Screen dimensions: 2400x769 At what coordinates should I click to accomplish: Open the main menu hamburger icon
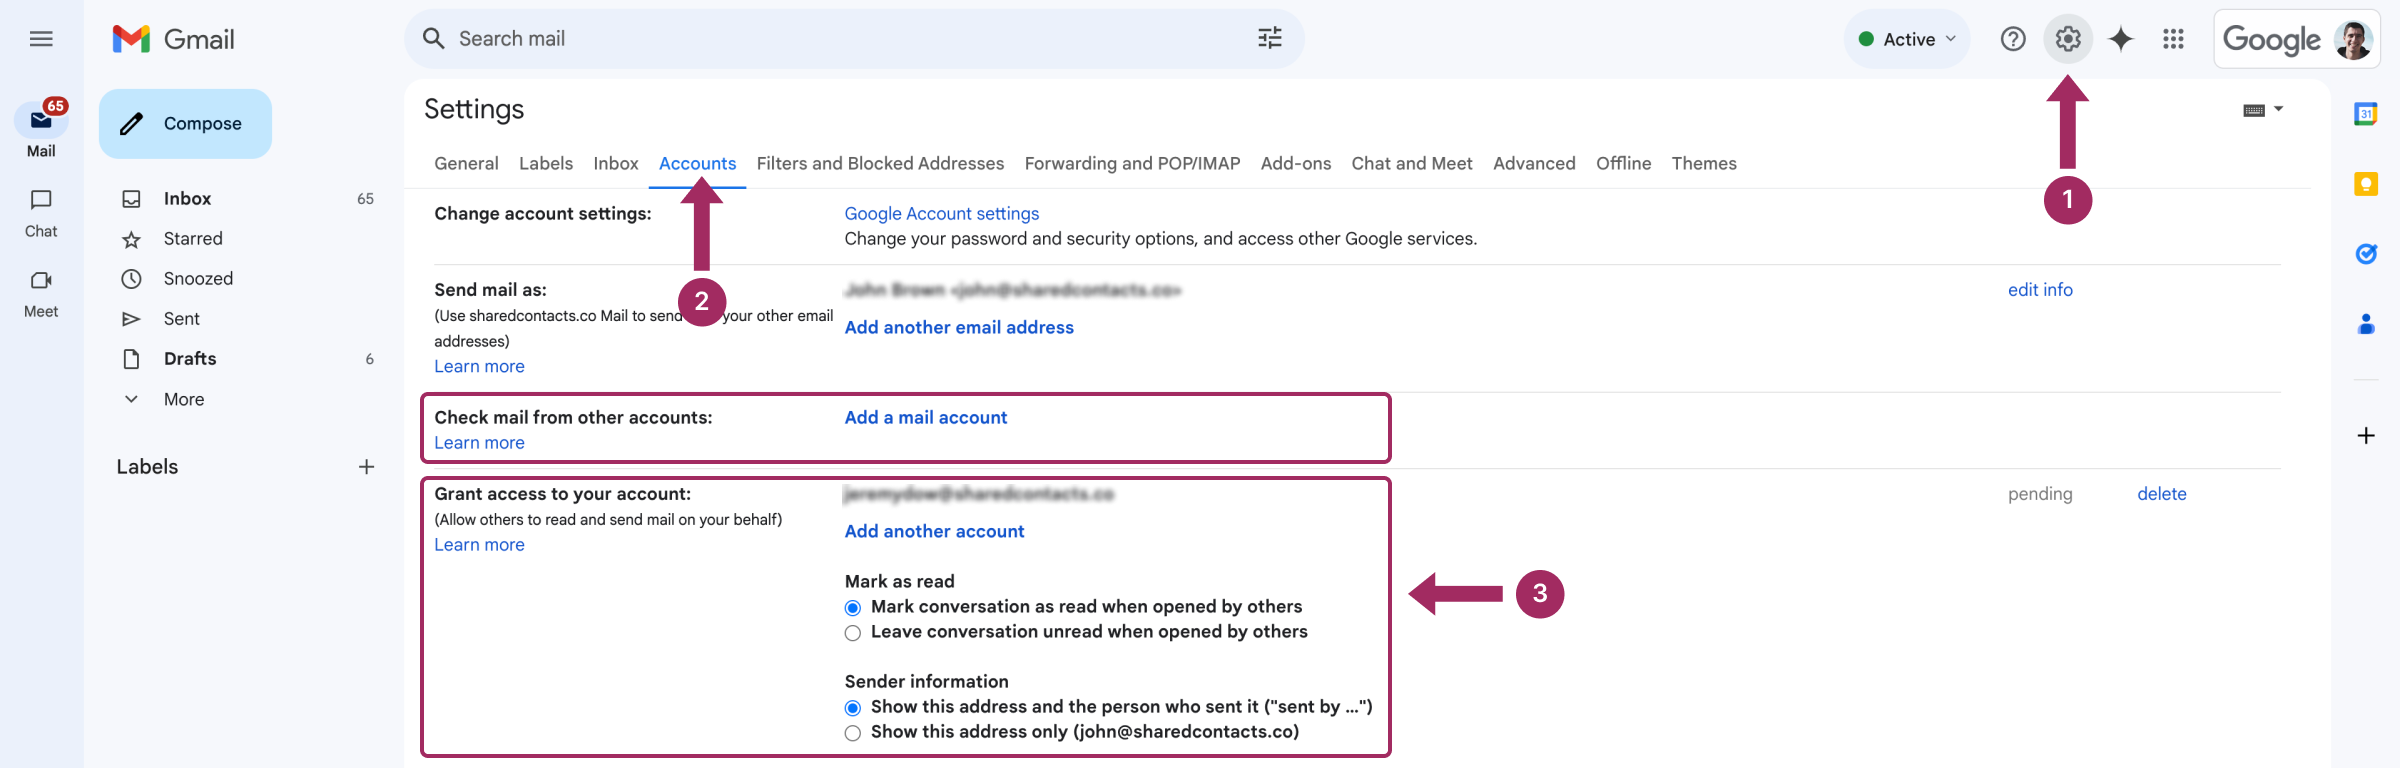(41, 39)
